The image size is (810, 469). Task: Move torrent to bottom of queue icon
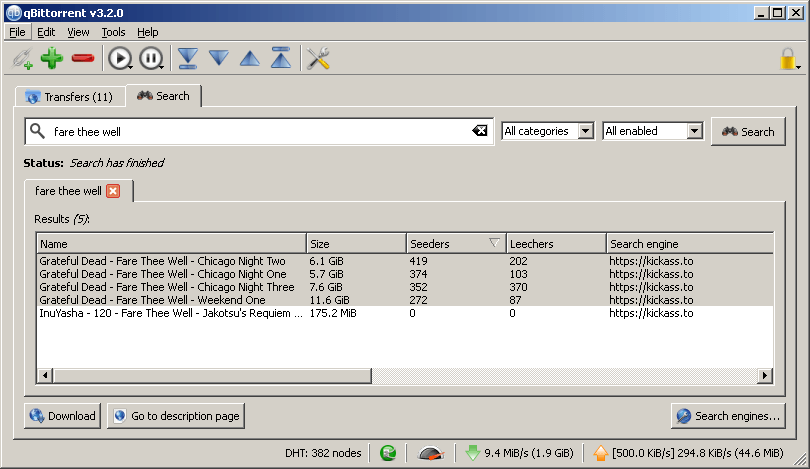(188, 58)
